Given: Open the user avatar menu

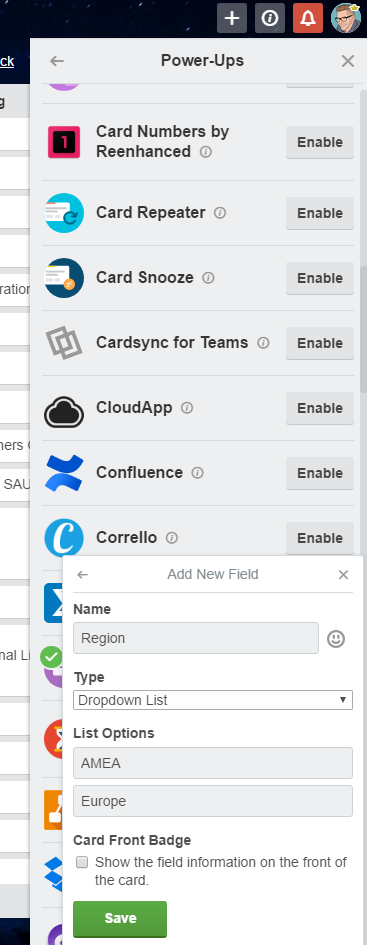Looking at the screenshot, I should pyautogui.click(x=346, y=18).
